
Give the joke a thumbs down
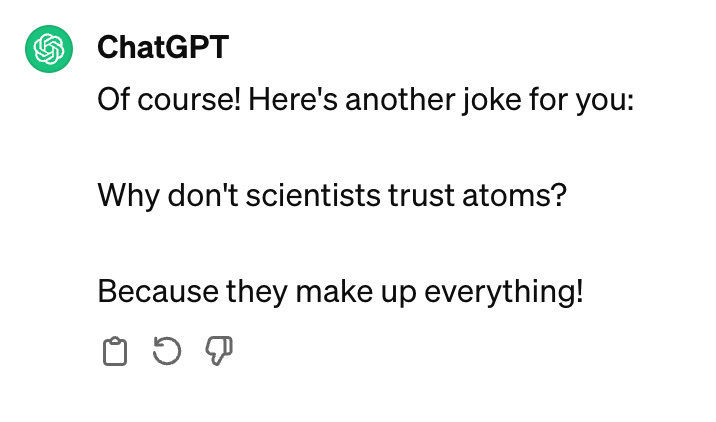pyautogui.click(x=218, y=351)
